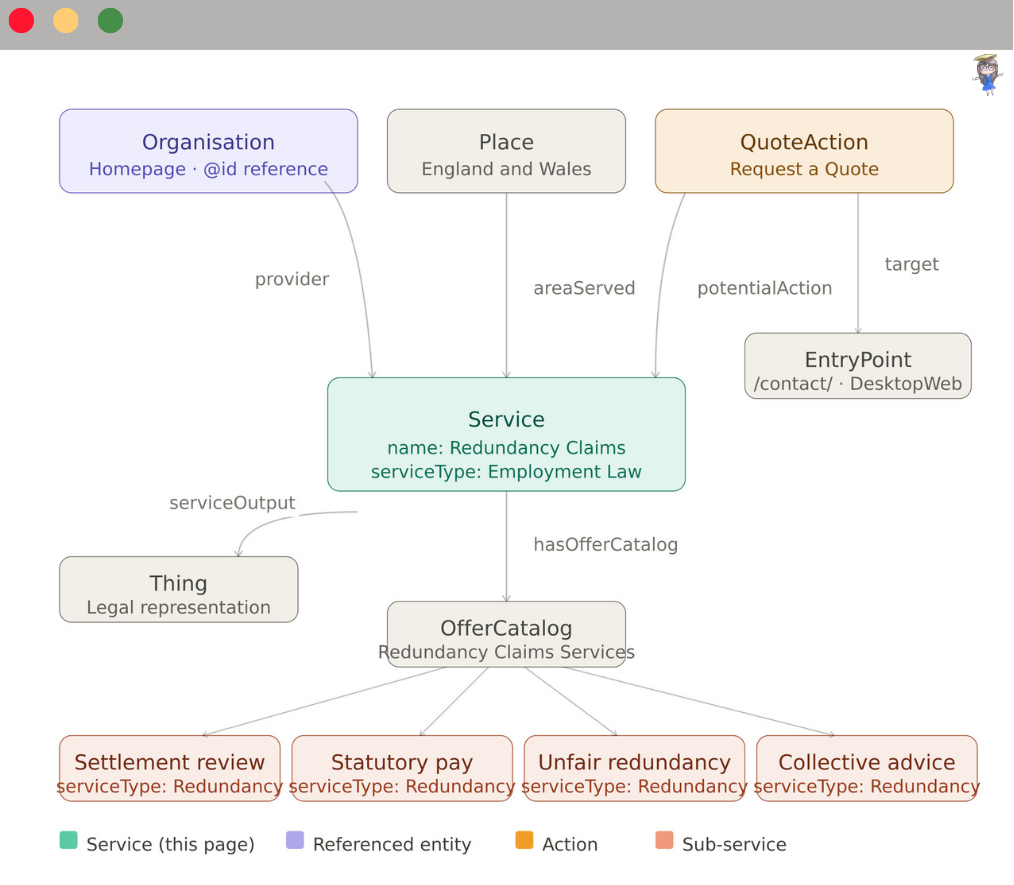Open the QuoteAction Request a Quote node
The width and height of the screenshot is (1014, 885).
(803, 150)
